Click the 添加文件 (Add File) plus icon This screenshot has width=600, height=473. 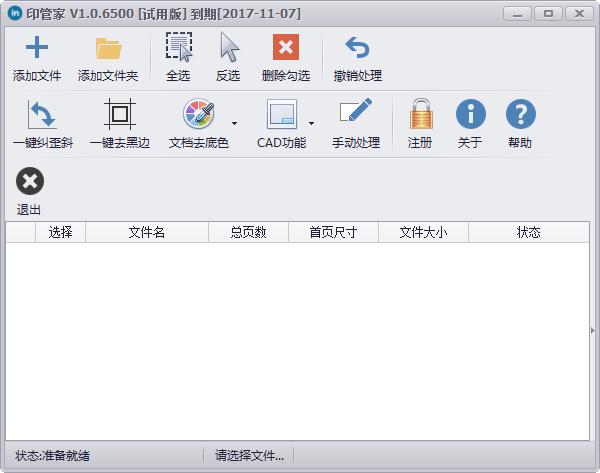point(37,48)
